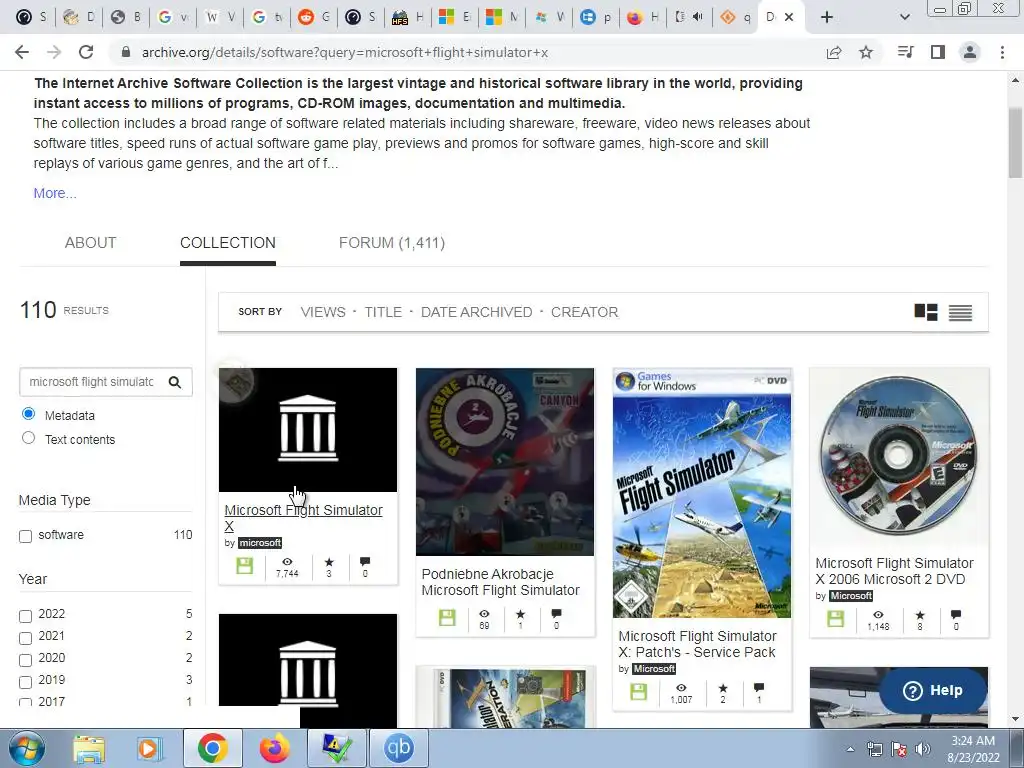
Task: Select the Text contents search option
Action: pyautogui.click(x=28, y=438)
